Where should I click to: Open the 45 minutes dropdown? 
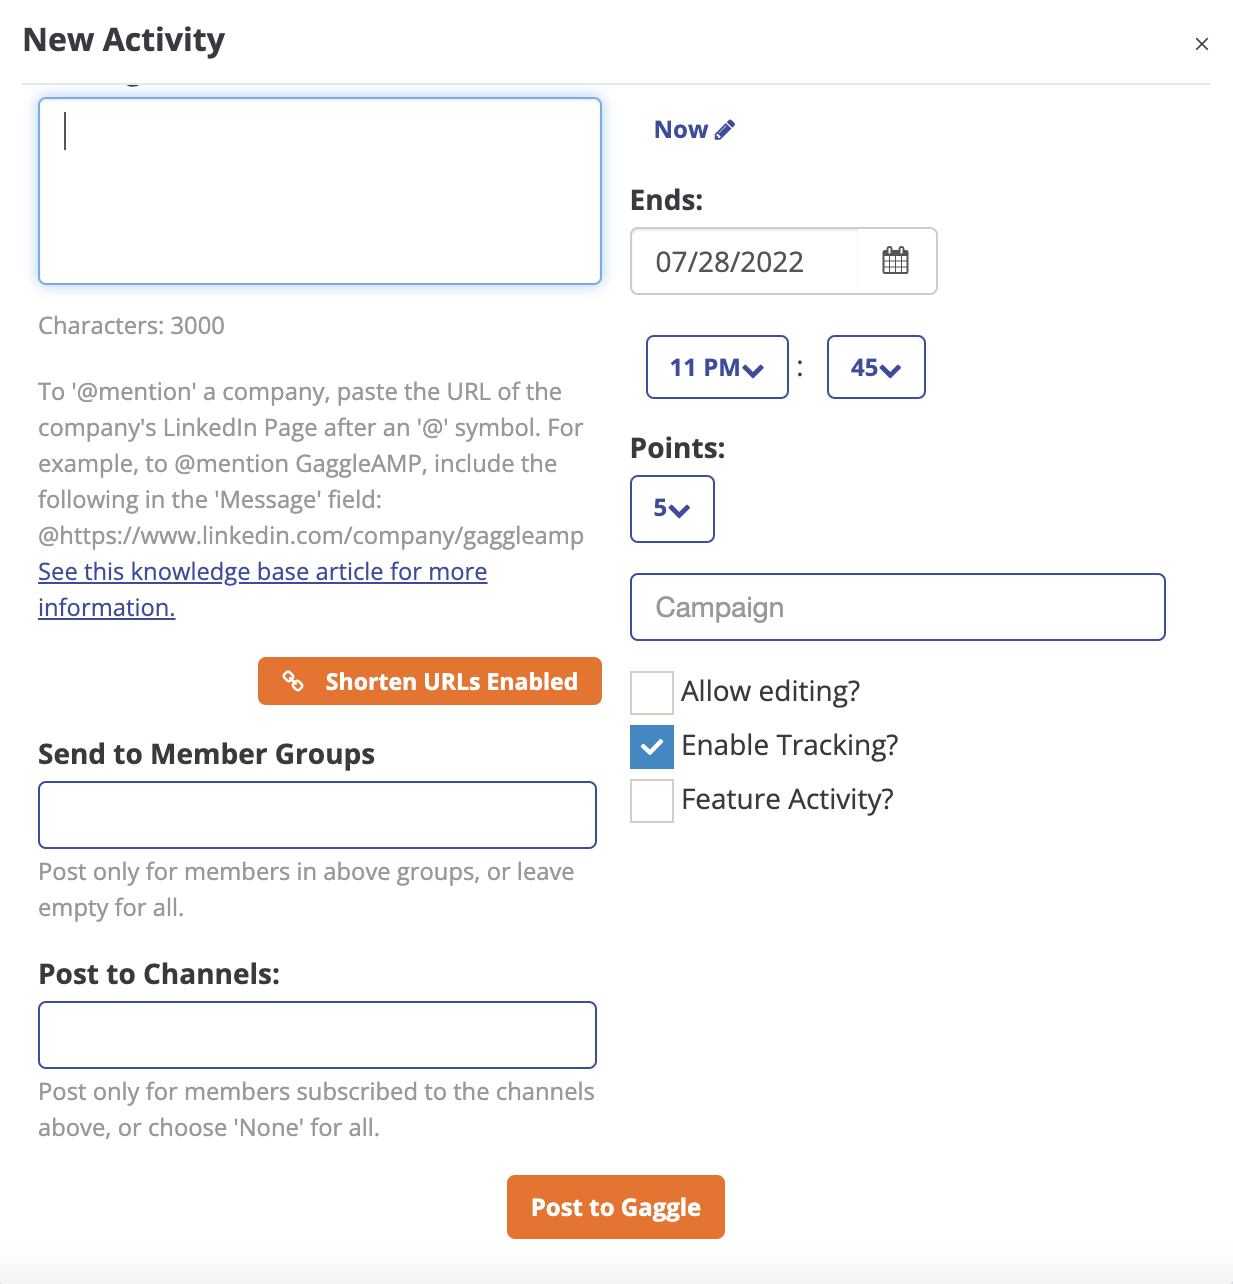tap(875, 367)
